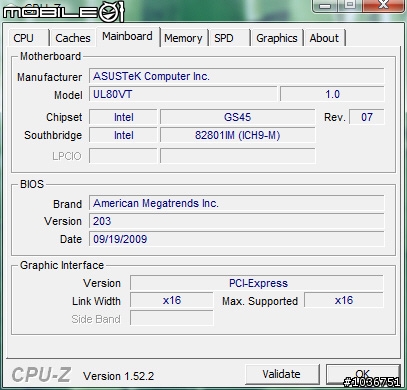
Task: Click the OK button
Action: 363,374
